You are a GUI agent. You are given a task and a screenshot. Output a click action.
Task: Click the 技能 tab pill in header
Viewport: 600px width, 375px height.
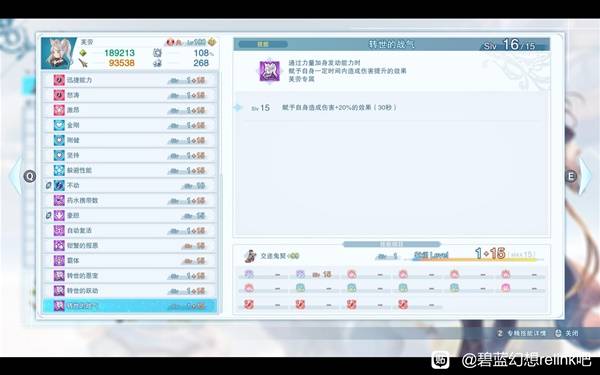263,44
